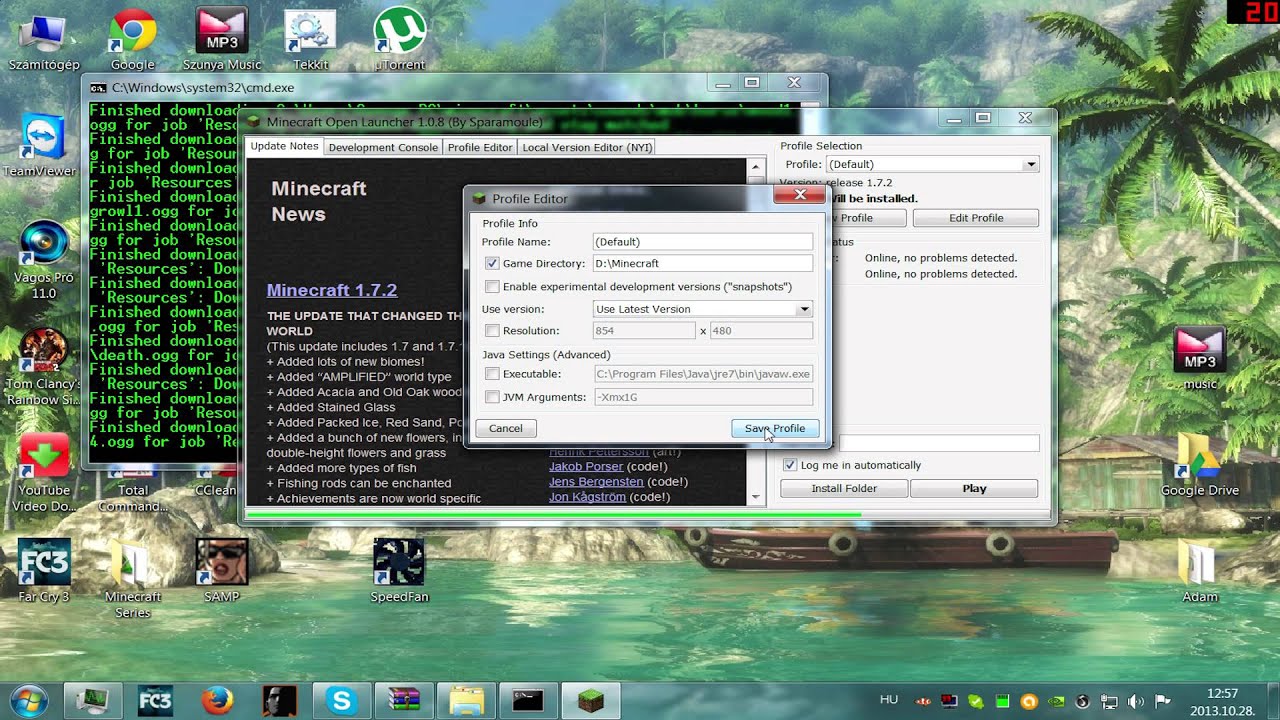The width and height of the screenshot is (1280, 720).
Task: Open the SAMP desktop shortcut
Action: pyautogui.click(x=221, y=570)
